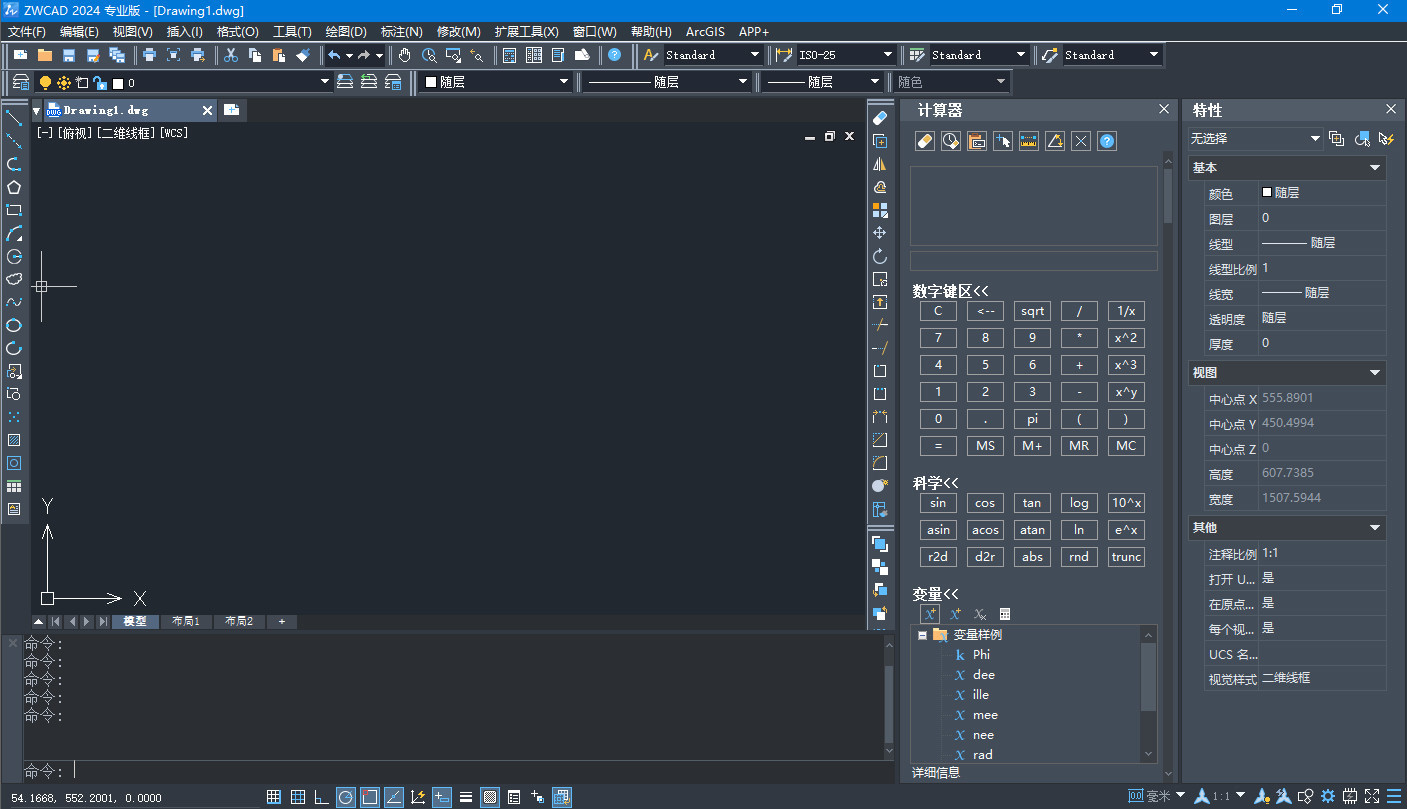Click the Cut scissors icon
This screenshot has width=1407, height=809.
[x=231, y=55]
